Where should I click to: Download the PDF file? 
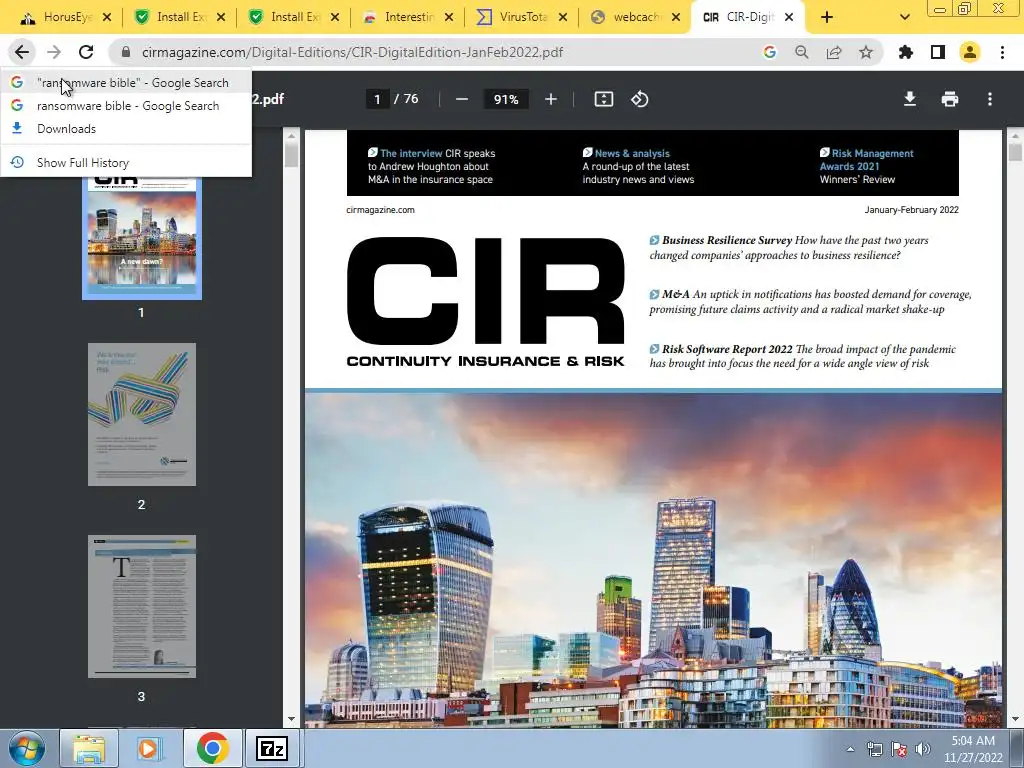910,99
